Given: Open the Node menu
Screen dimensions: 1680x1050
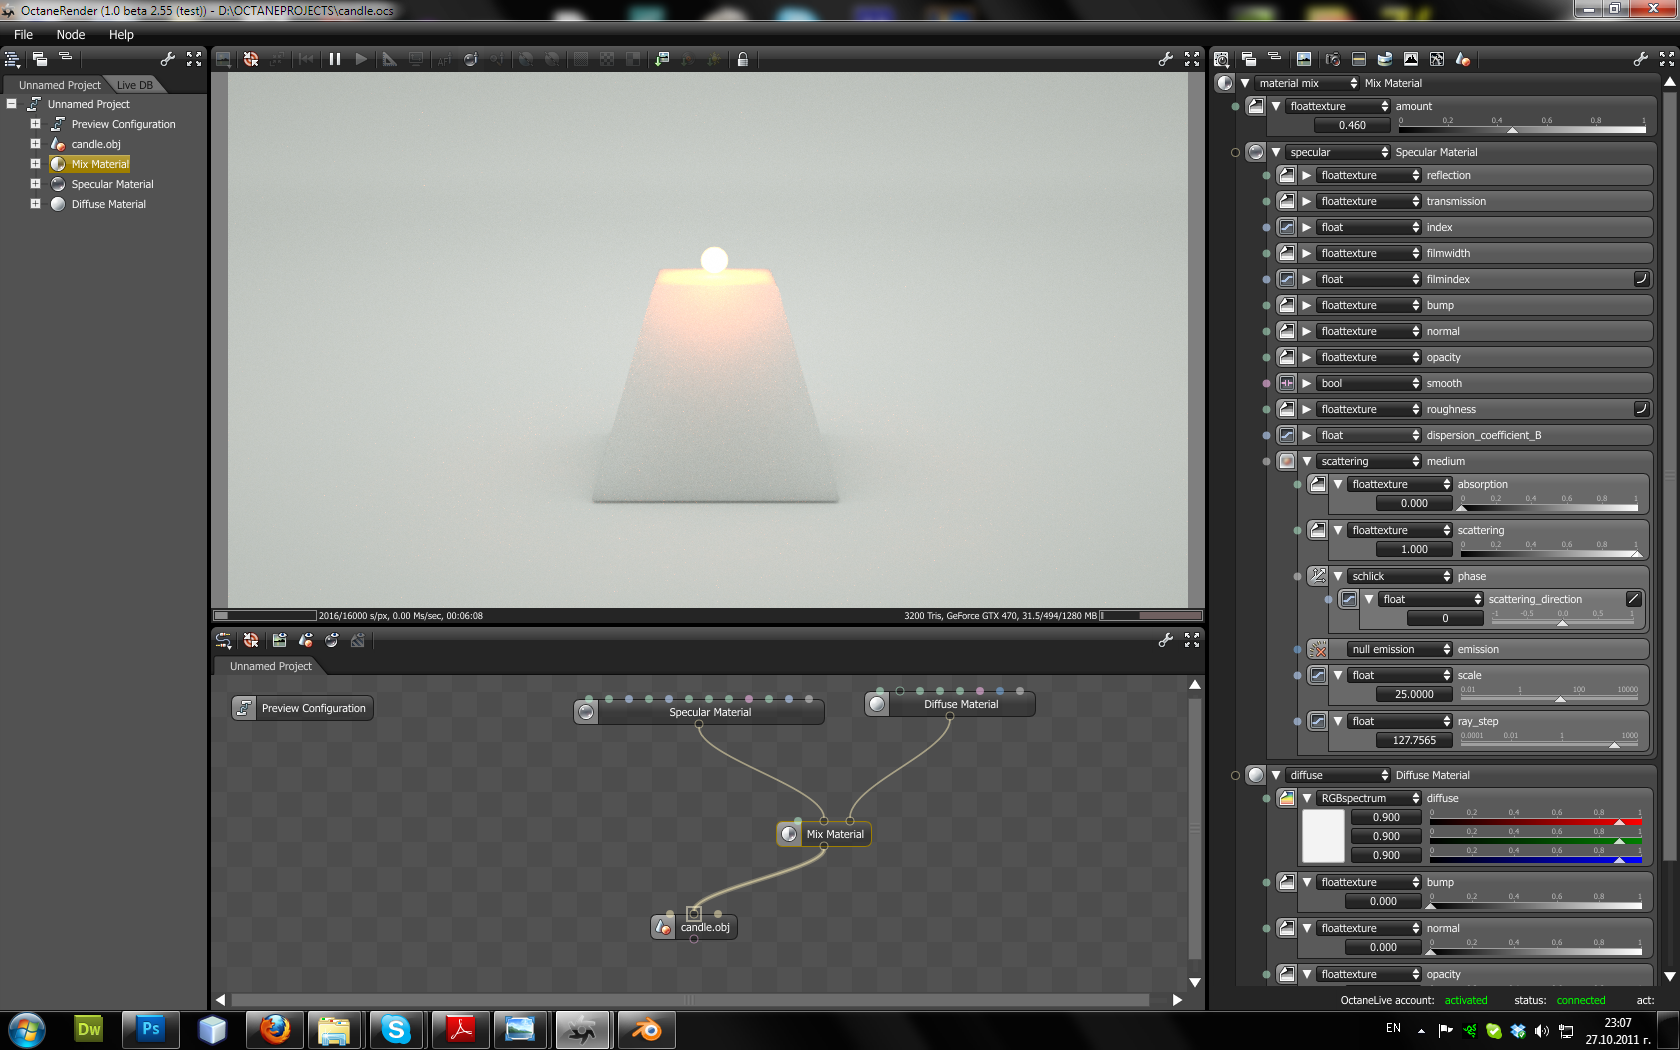Looking at the screenshot, I should click(71, 34).
